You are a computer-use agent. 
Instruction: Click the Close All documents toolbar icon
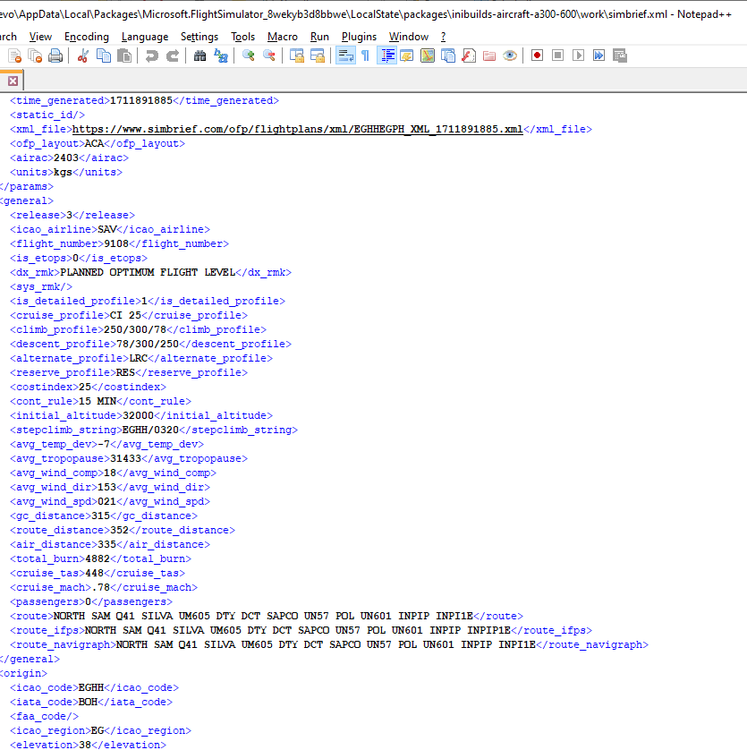point(35,56)
